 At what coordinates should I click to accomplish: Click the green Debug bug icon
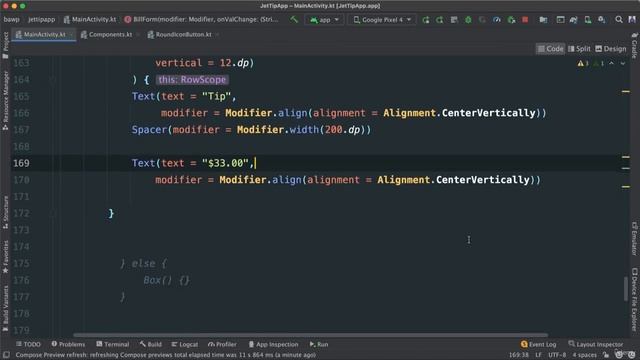(468, 20)
